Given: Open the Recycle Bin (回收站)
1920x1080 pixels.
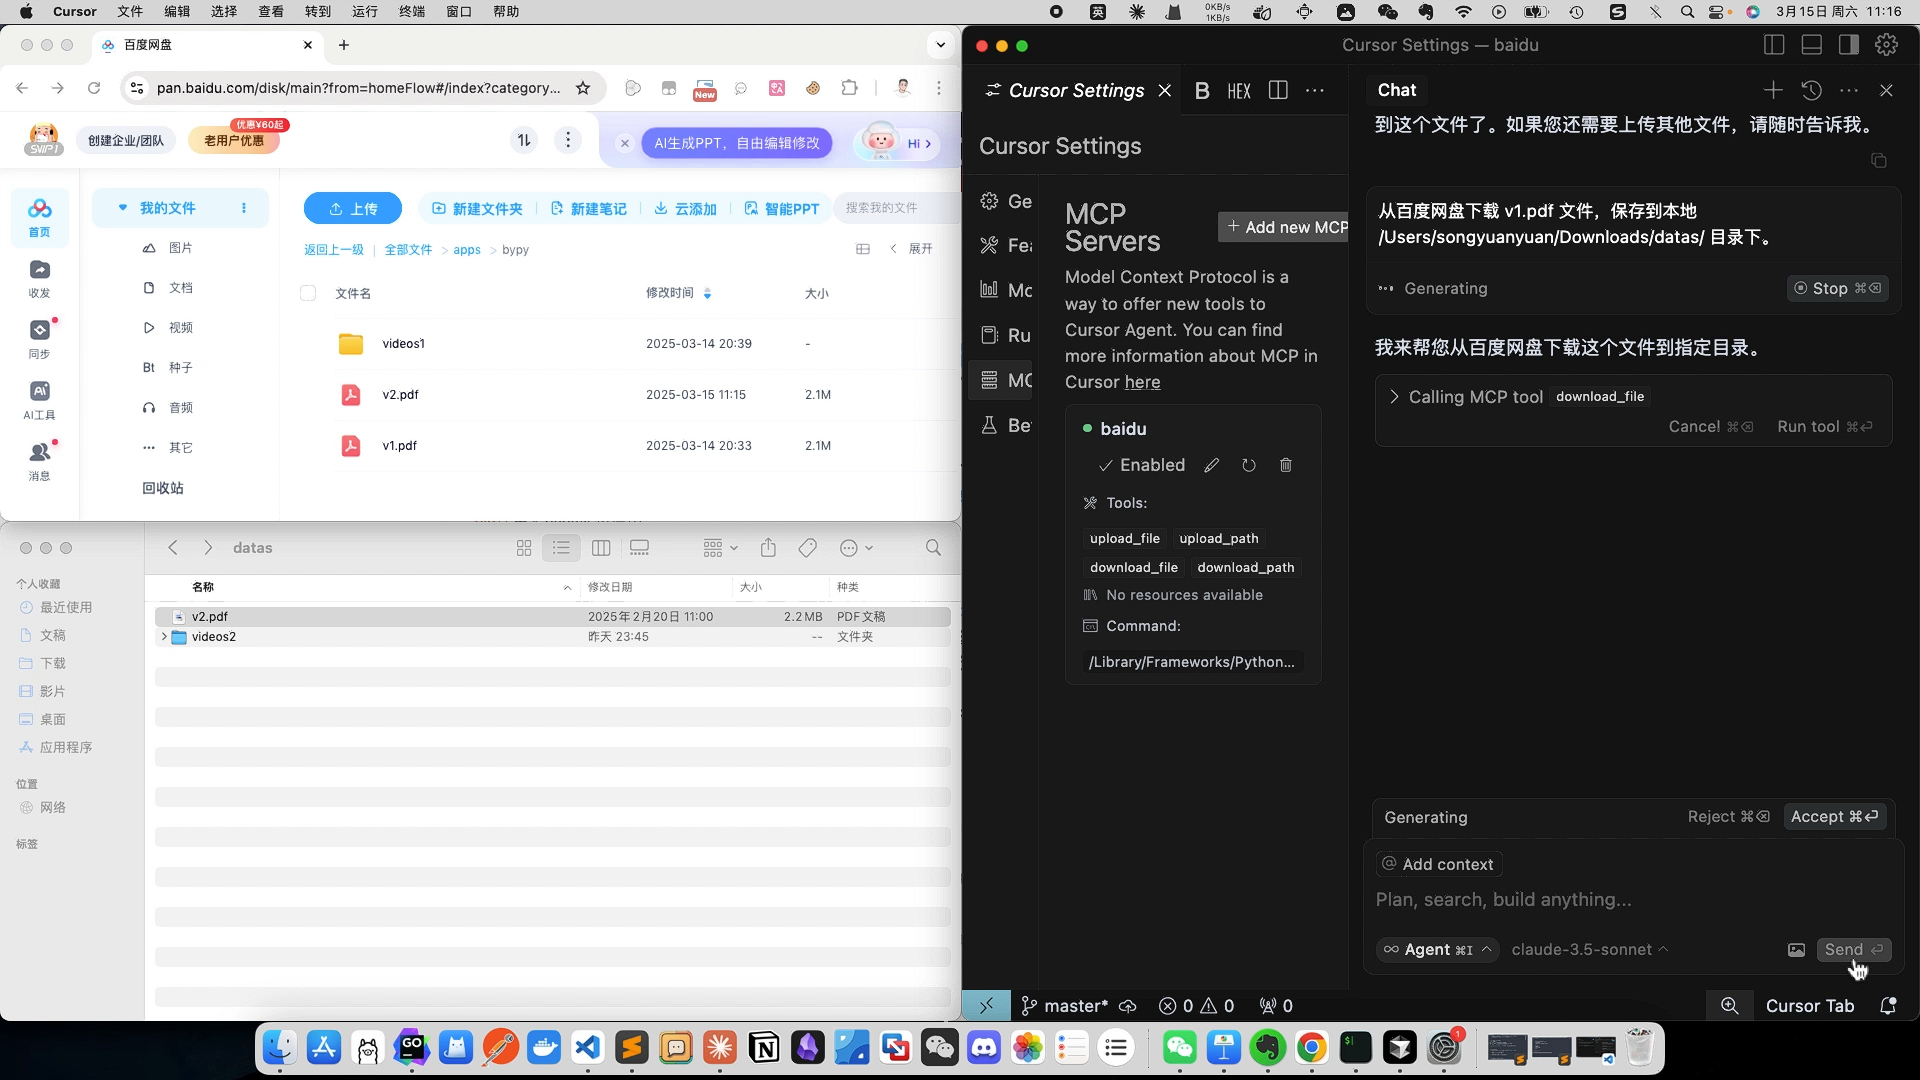Looking at the screenshot, I should point(163,488).
